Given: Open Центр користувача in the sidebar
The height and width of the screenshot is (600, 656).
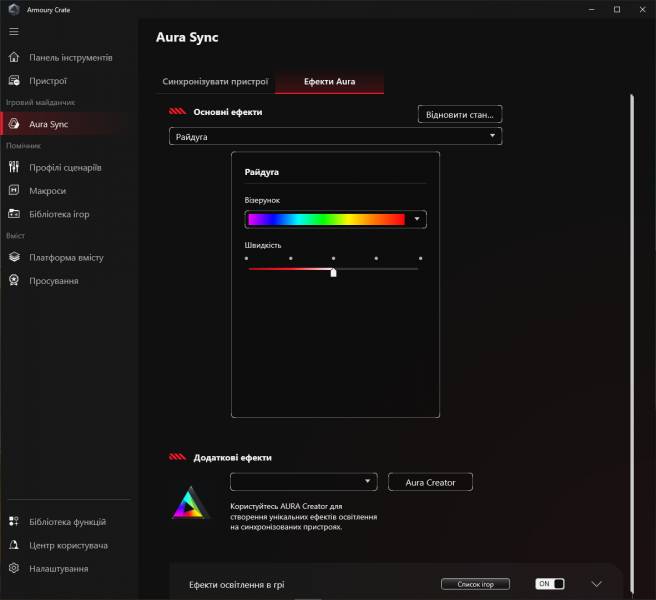Looking at the screenshot, I should [x=68, y=546].
